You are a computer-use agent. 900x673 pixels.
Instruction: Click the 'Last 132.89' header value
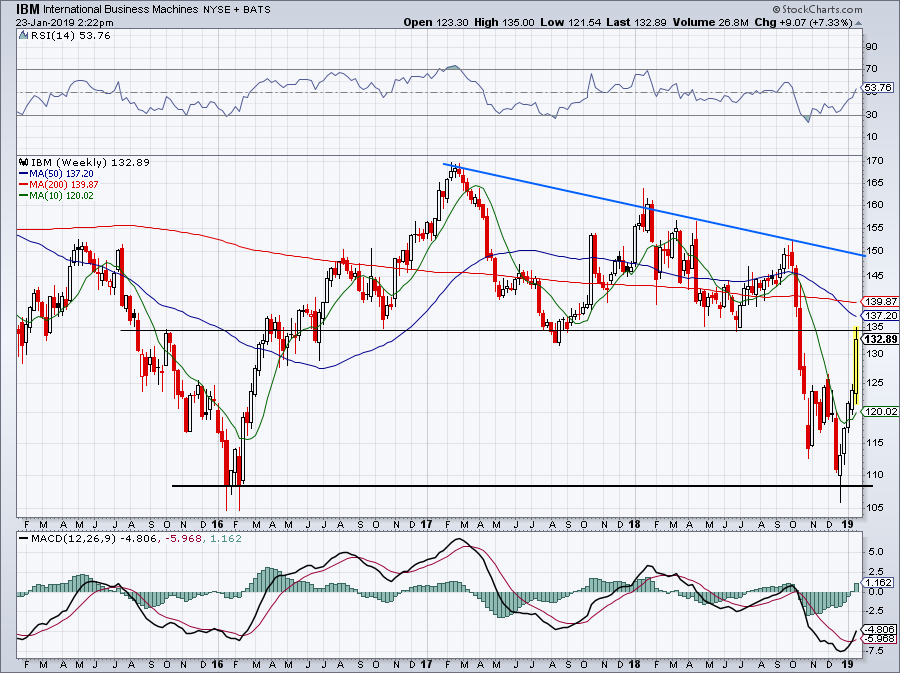tap(636, 22)
